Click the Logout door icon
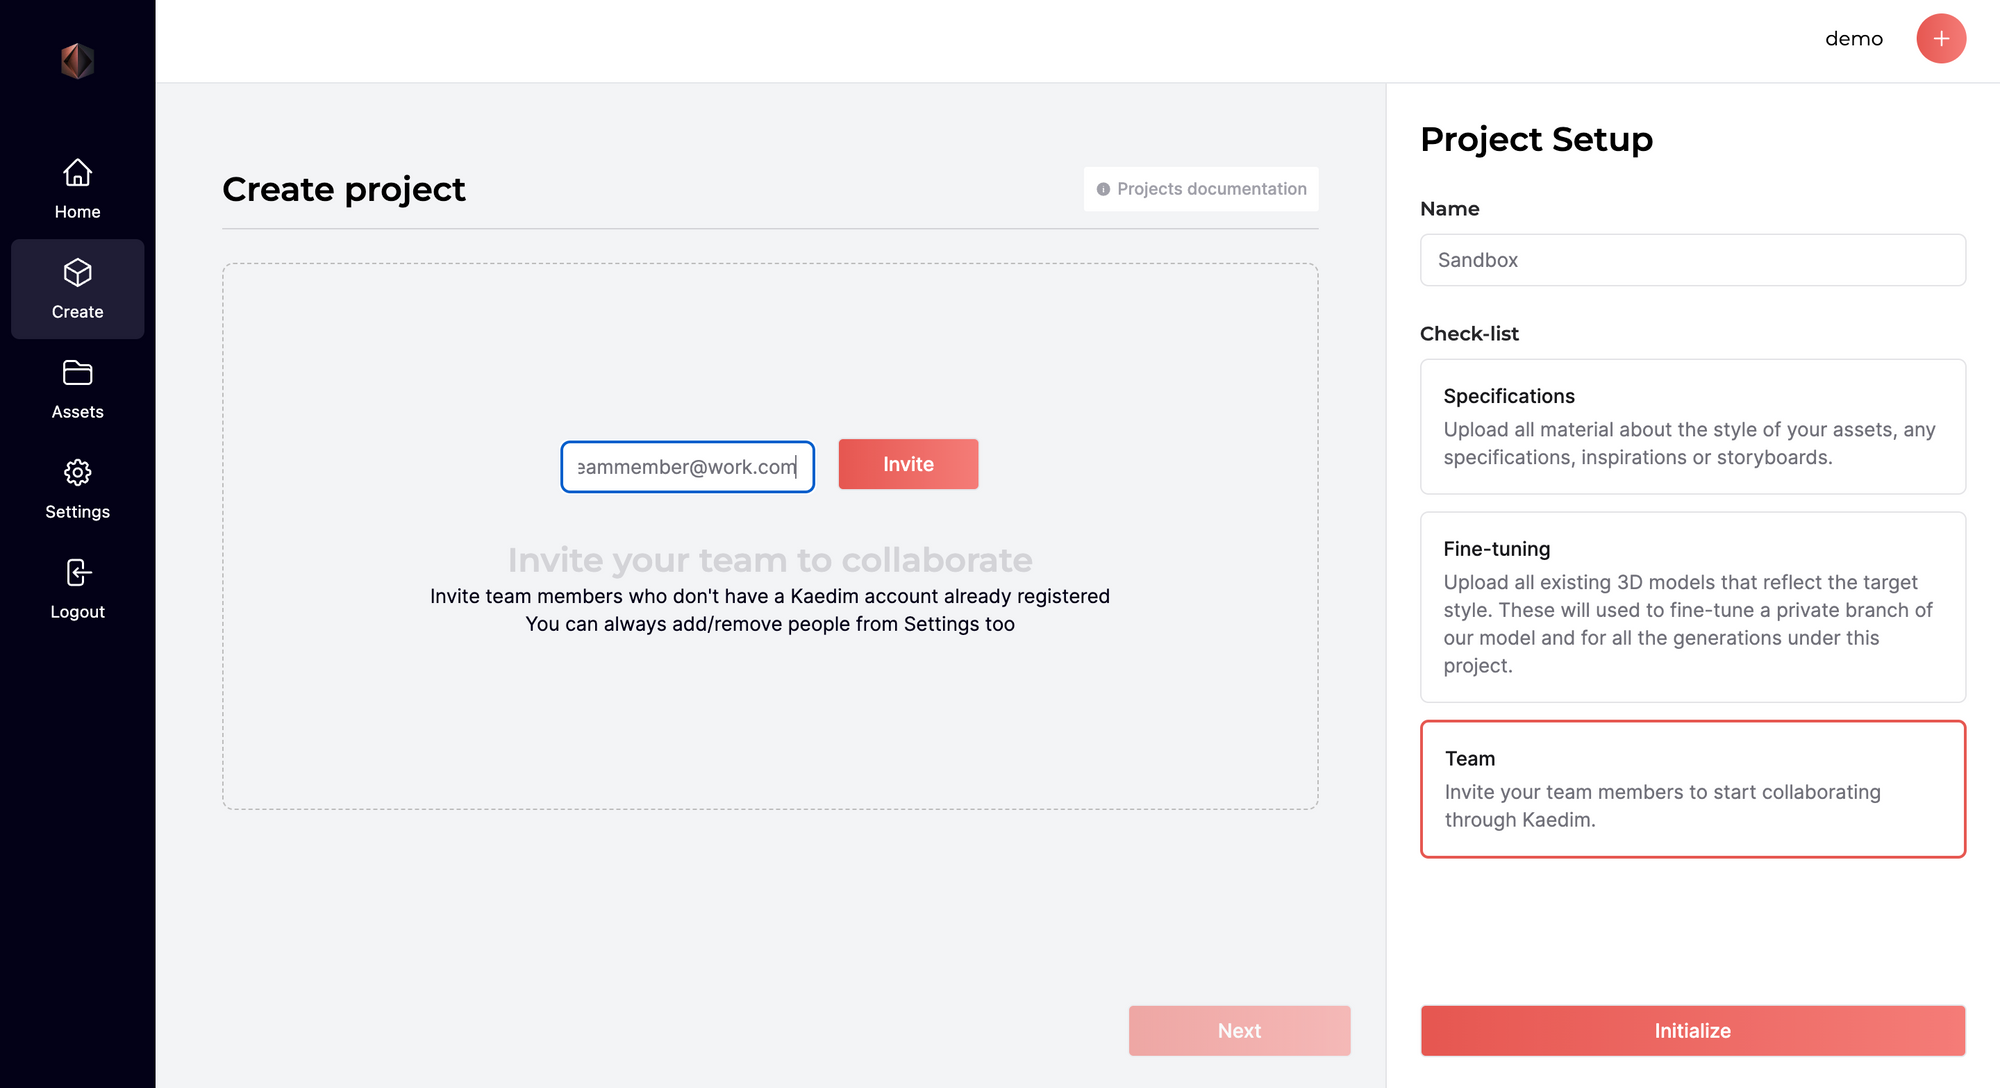2000x1088 pixels. pyautogui.click(x=77, y=573)
